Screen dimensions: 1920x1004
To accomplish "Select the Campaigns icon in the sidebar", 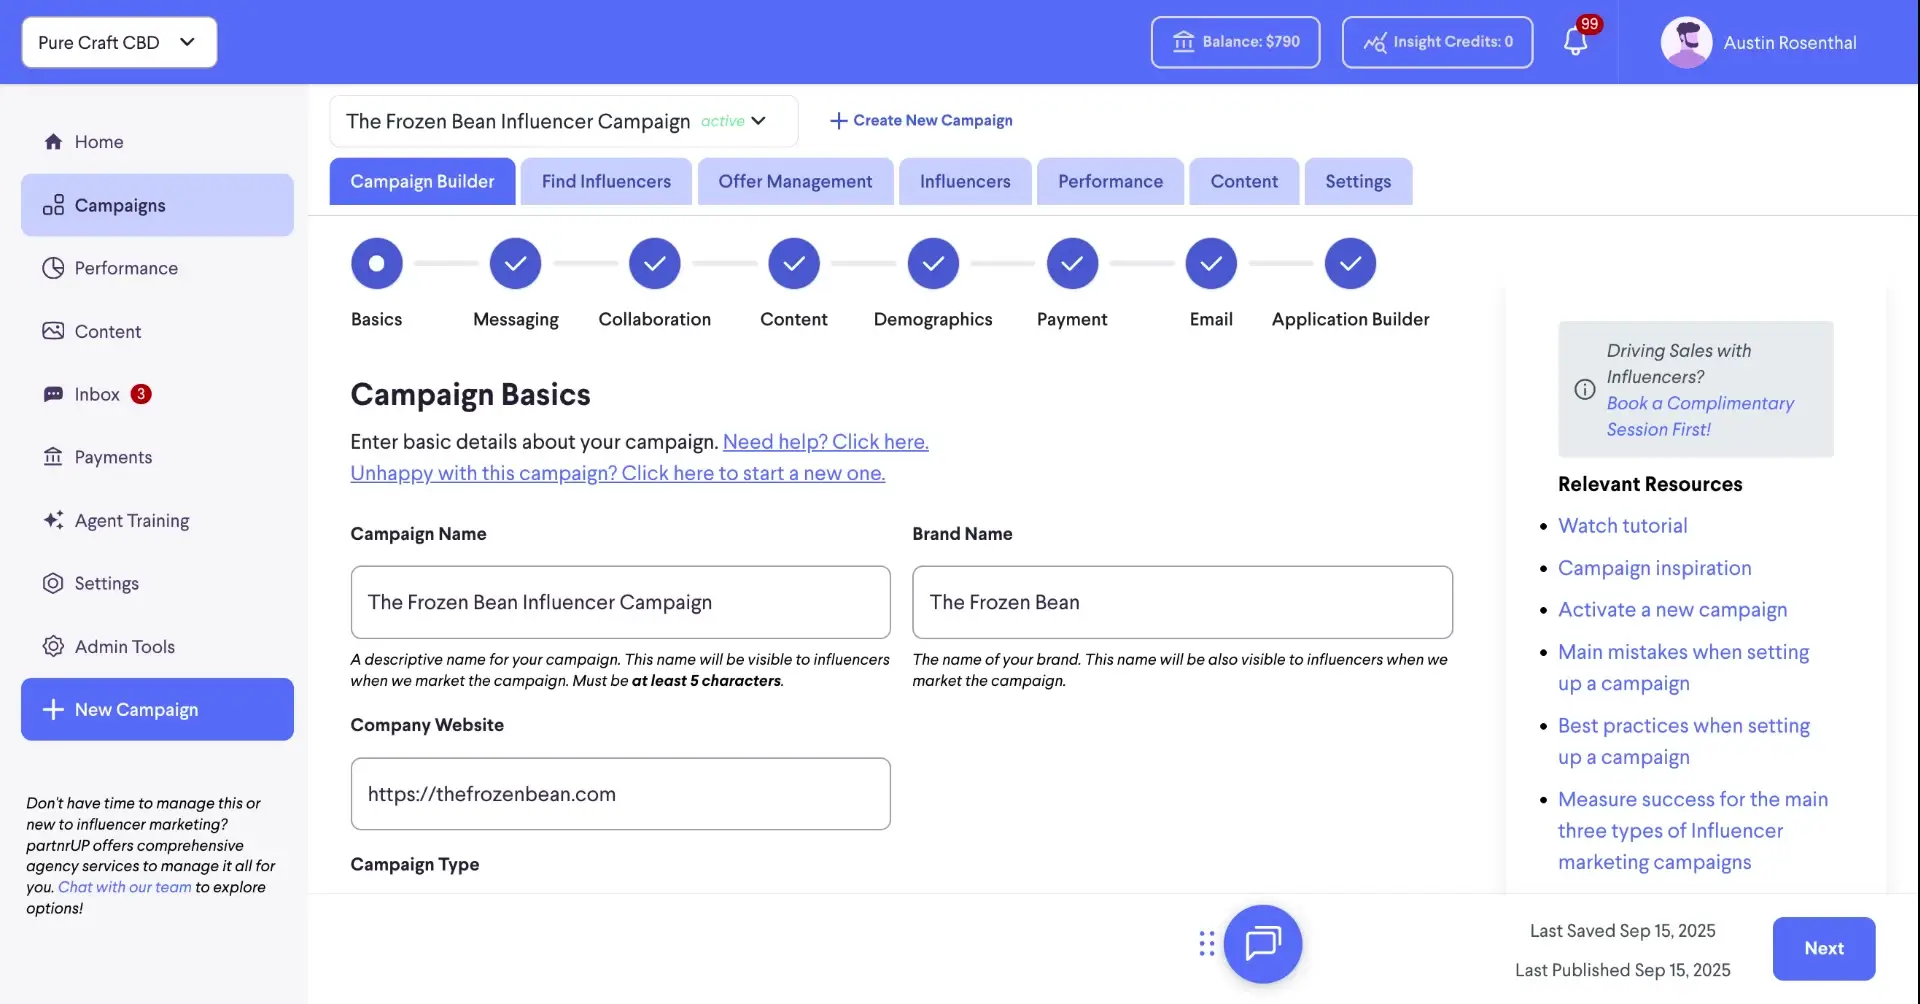I will tap(53, 205).
